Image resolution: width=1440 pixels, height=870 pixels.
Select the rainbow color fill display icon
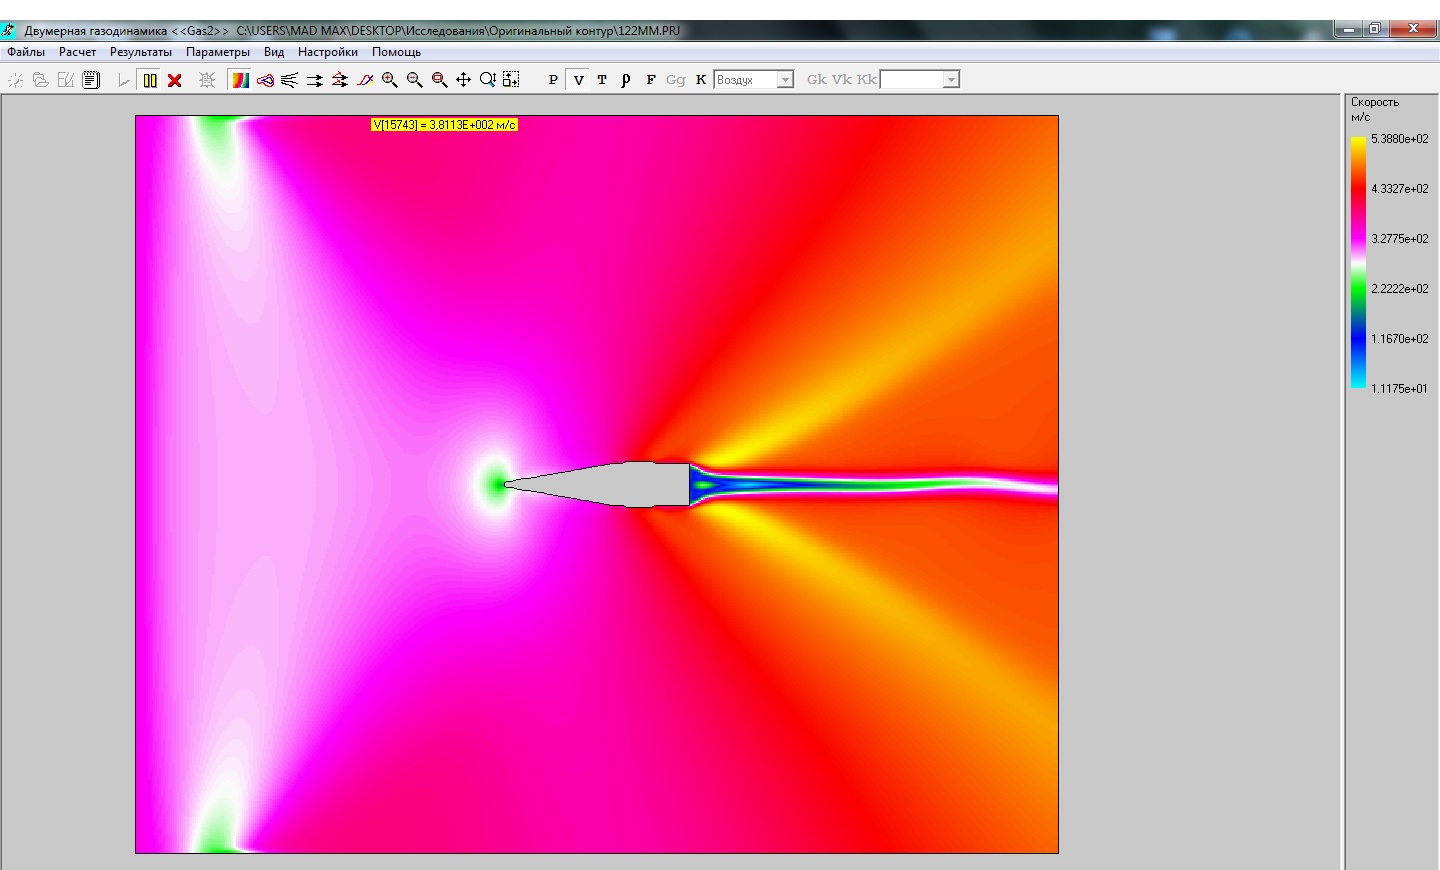[x=240, y=80]
